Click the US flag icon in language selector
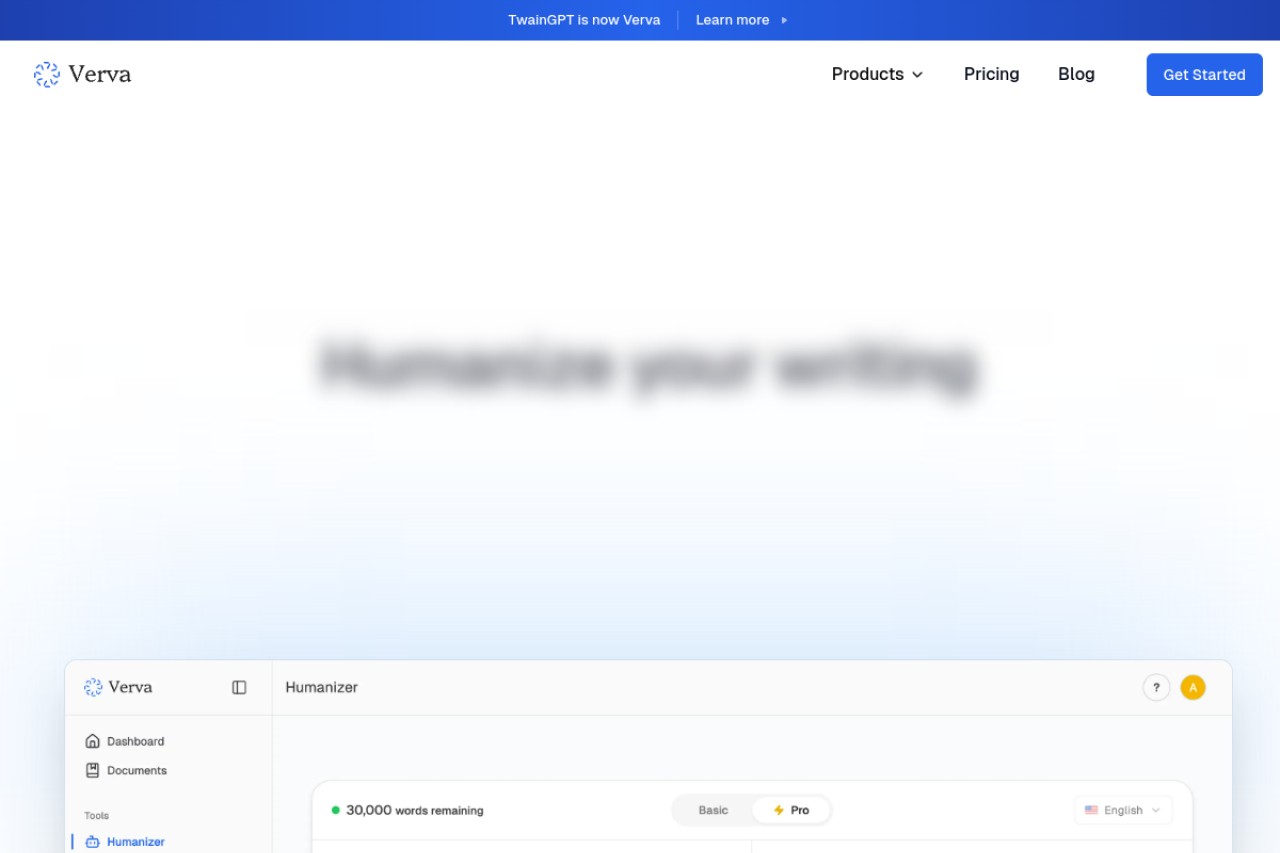The image size is (1280, 853). [x=1091, y=810]
